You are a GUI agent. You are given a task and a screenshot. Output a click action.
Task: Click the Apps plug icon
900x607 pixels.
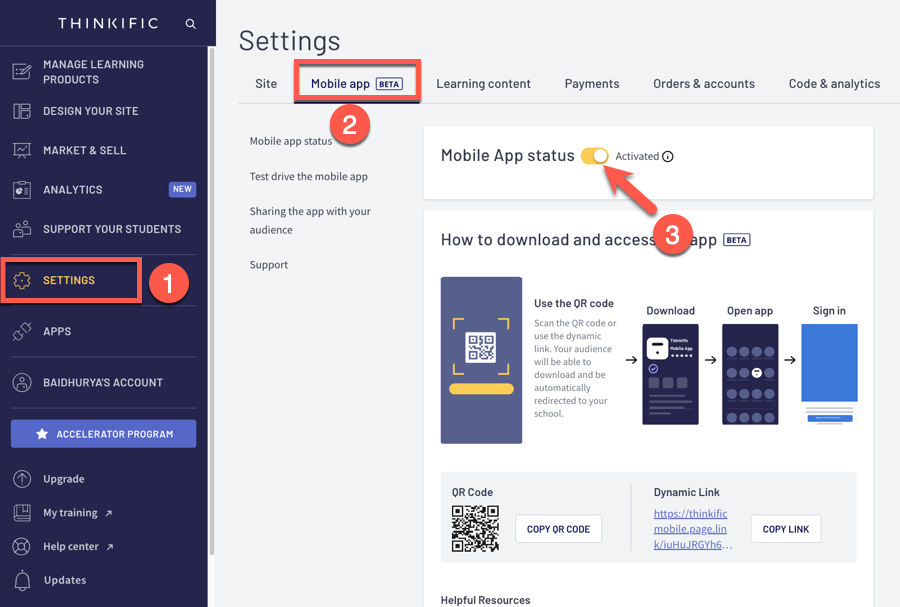(x=21, y=332)
